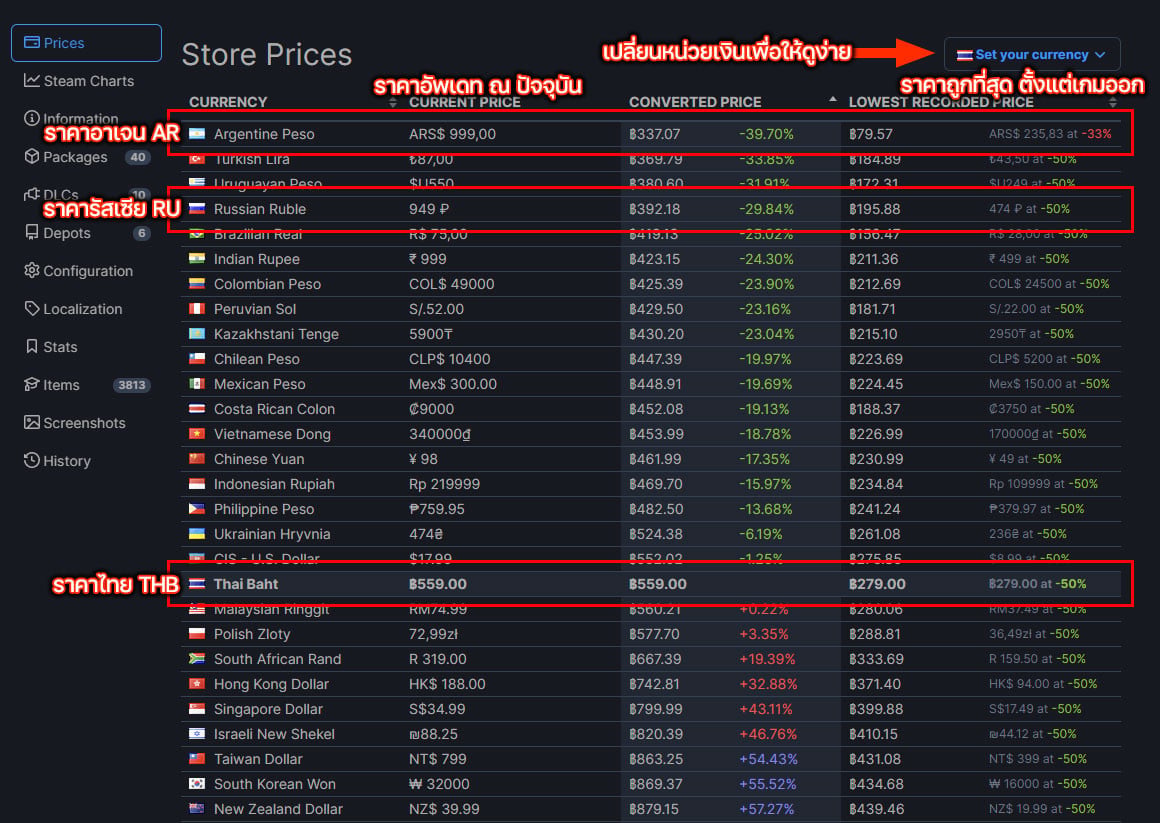
Task: Click the Vietnamese Dong flag icon
Action: [x=197, y=434]
